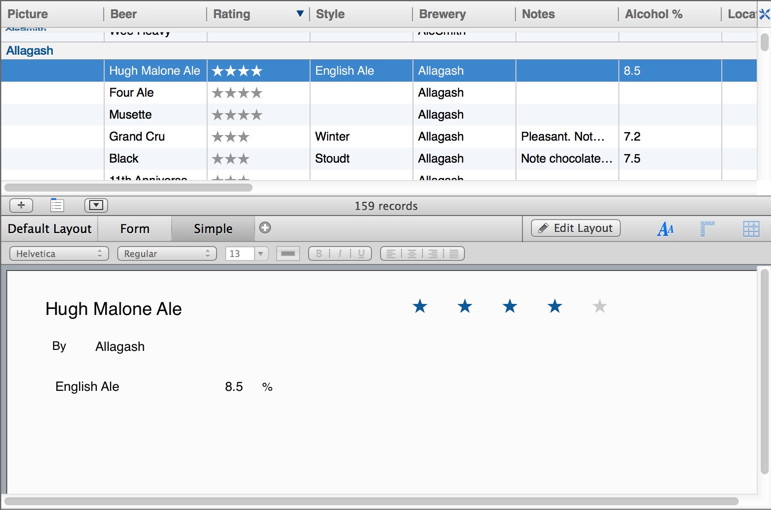The image size is (771, 510).
Task: Click the Grand Cru star rating cell
Action: coord(258,137)
